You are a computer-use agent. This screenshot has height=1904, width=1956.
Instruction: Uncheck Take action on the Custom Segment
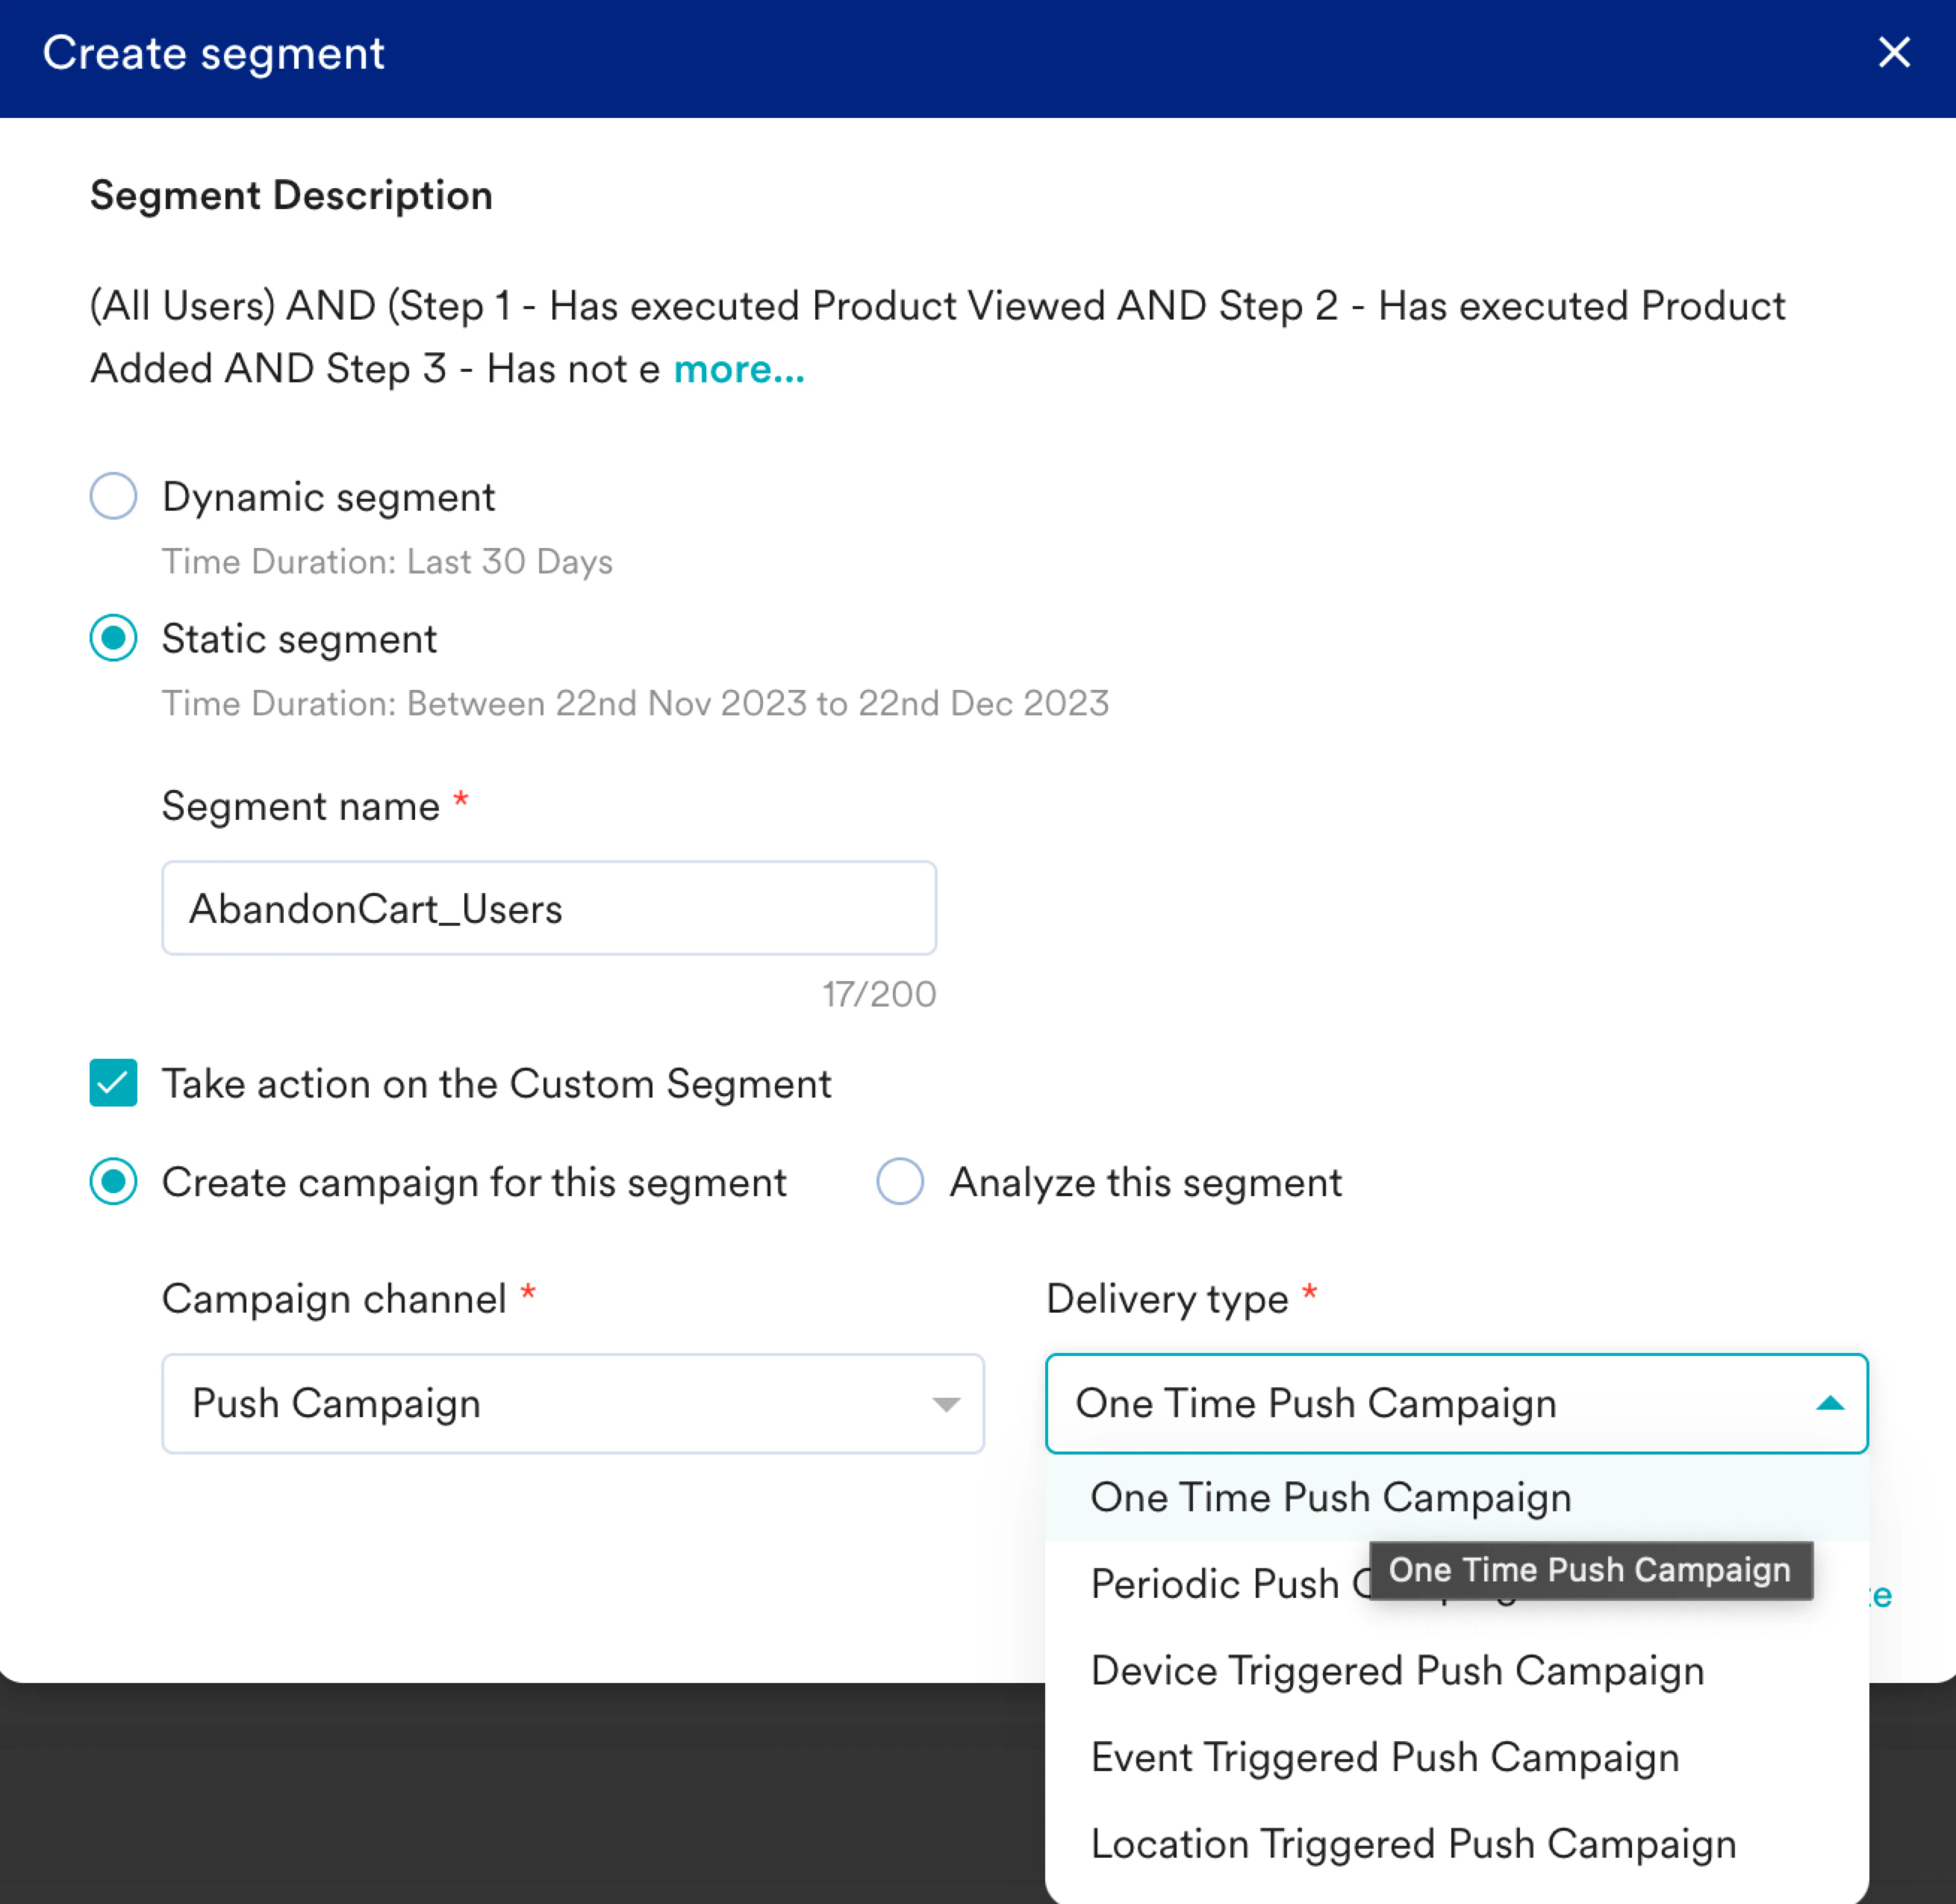[x=113, y=1083]
